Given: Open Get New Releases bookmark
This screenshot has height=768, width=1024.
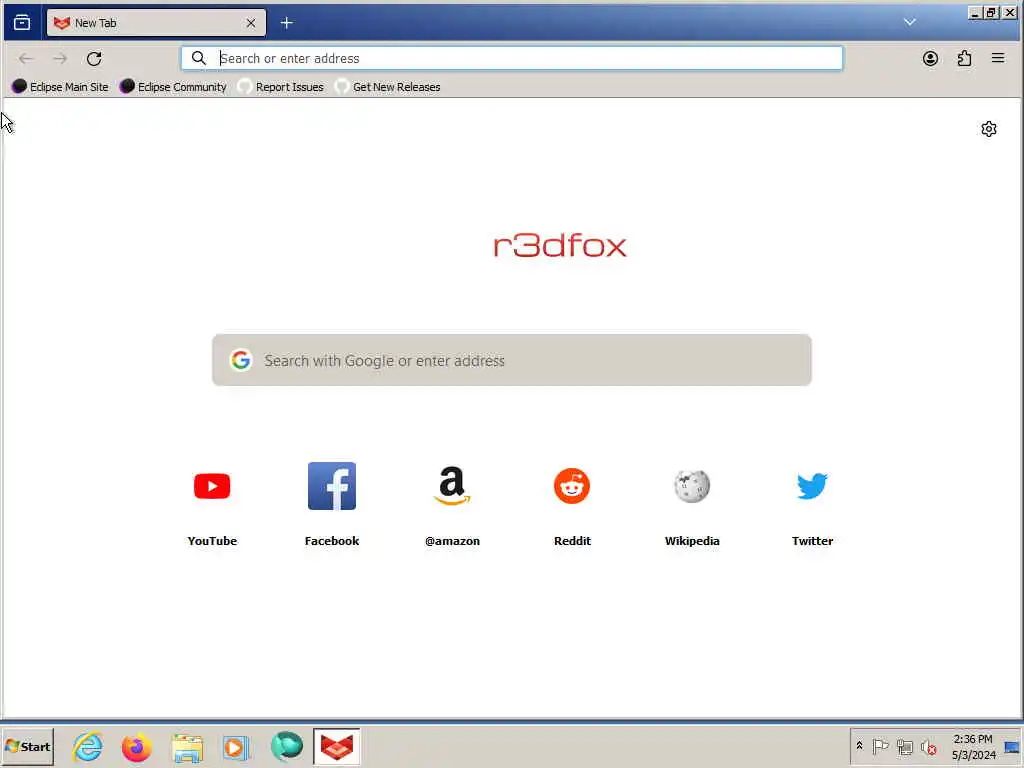Looking at the screenshot, I should tap(388, 87).
